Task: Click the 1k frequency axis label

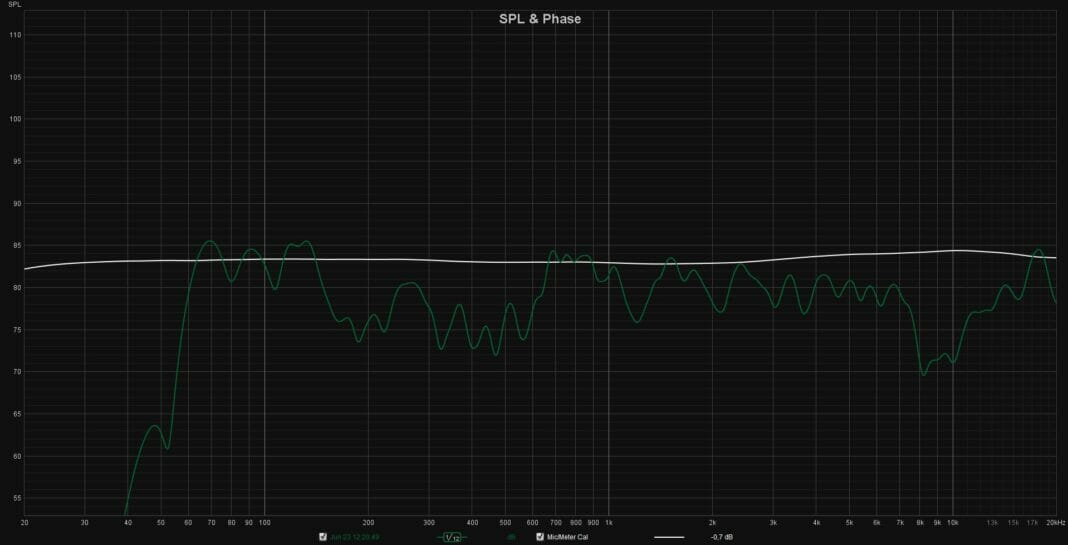Action: 610,523
